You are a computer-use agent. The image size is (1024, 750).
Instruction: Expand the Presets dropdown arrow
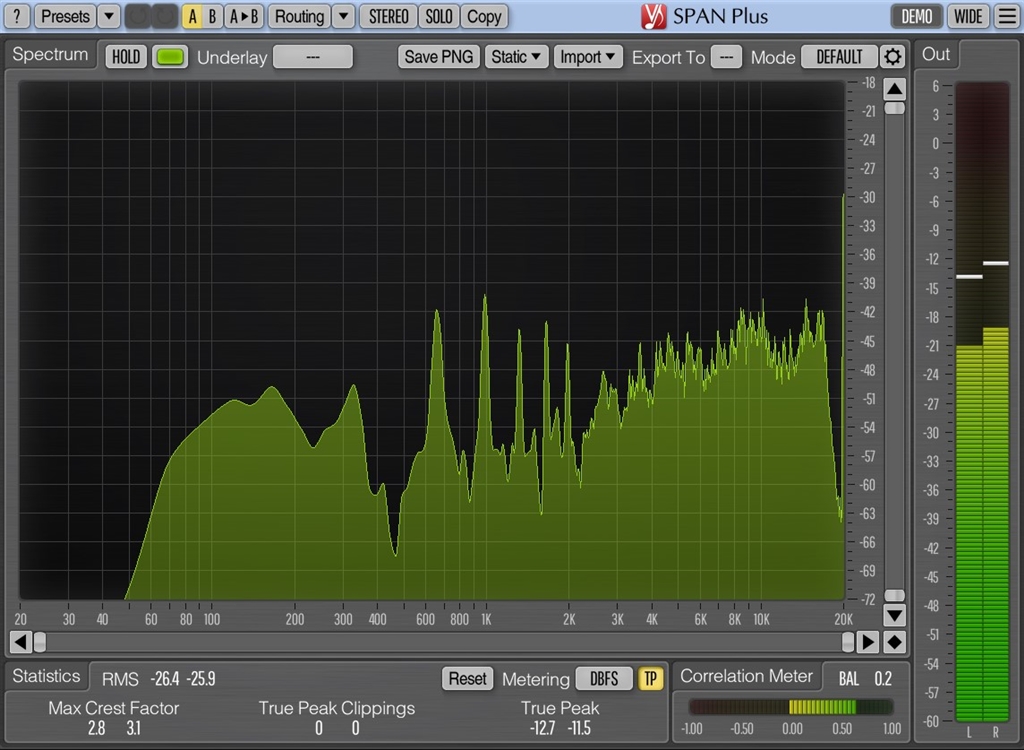click(109, 16)
